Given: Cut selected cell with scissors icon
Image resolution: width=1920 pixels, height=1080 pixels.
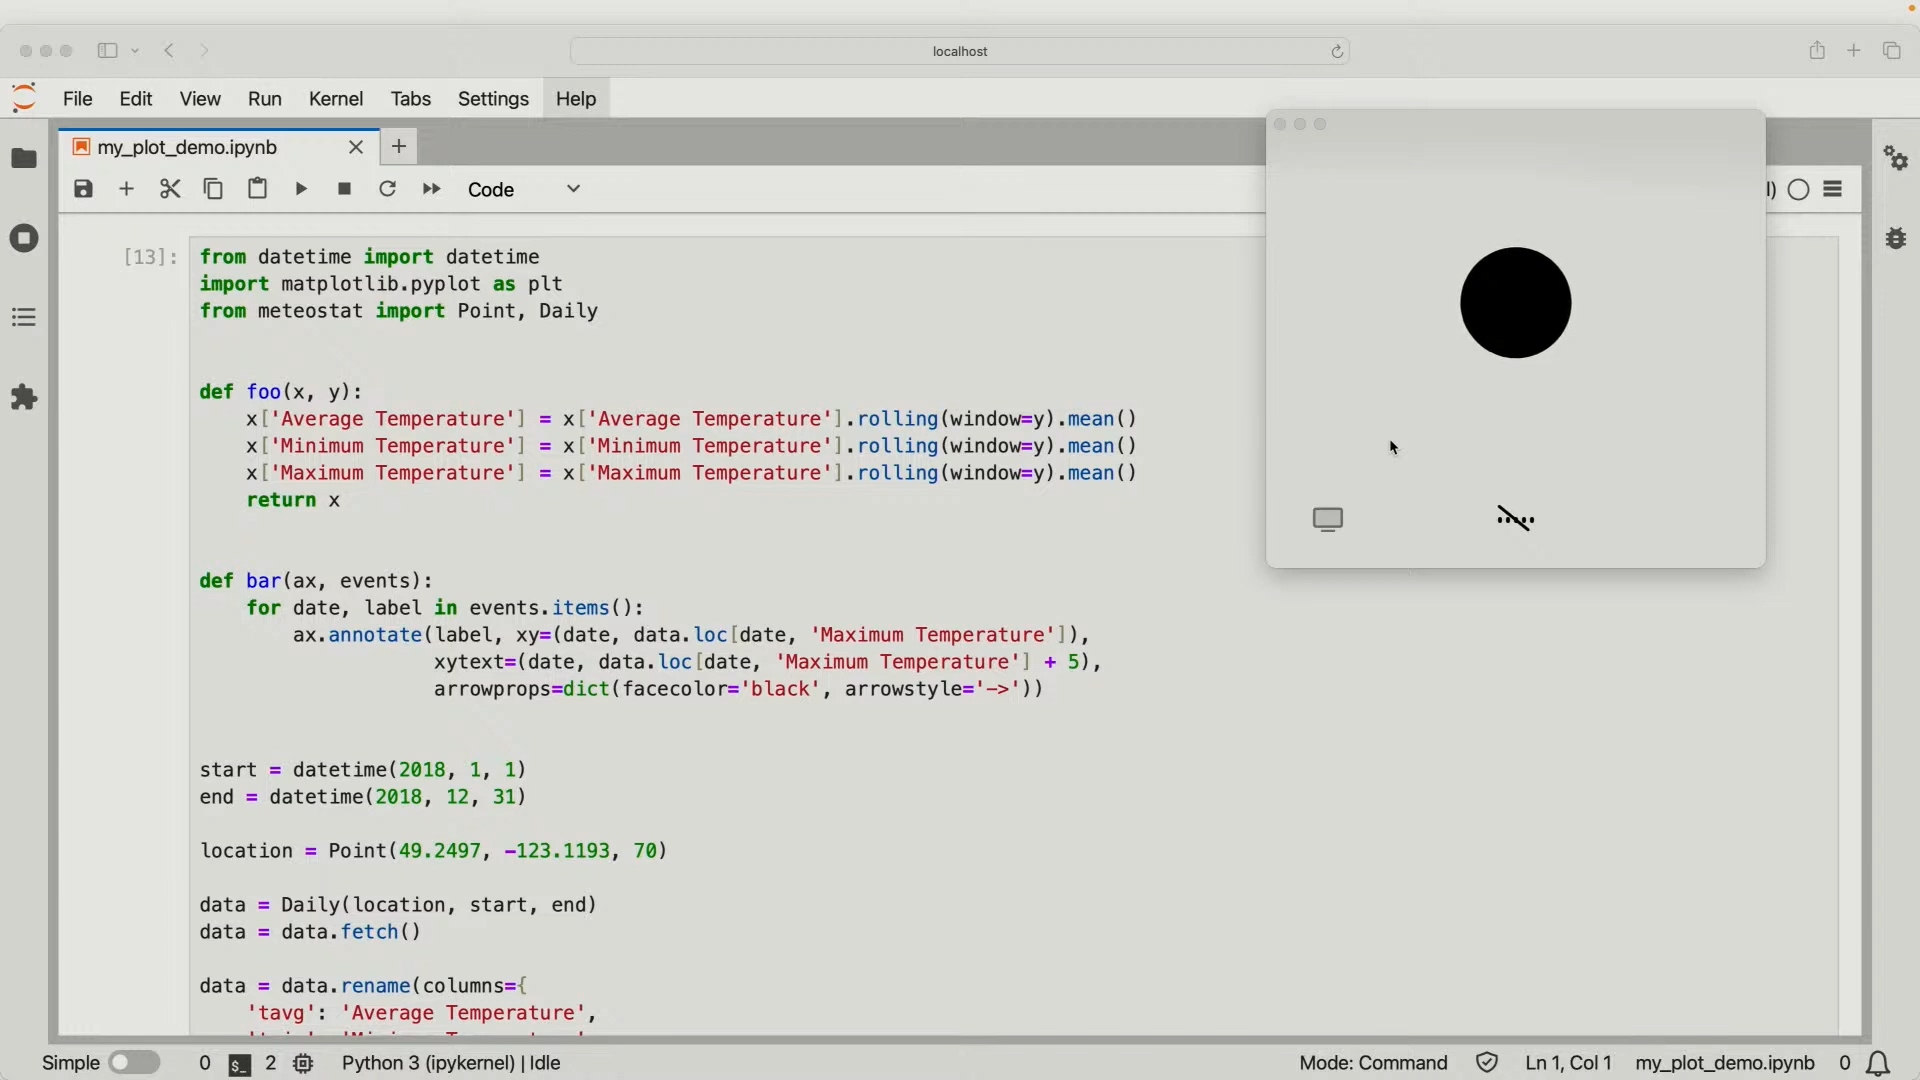Looking at the screenshot, I should (170, 189).
